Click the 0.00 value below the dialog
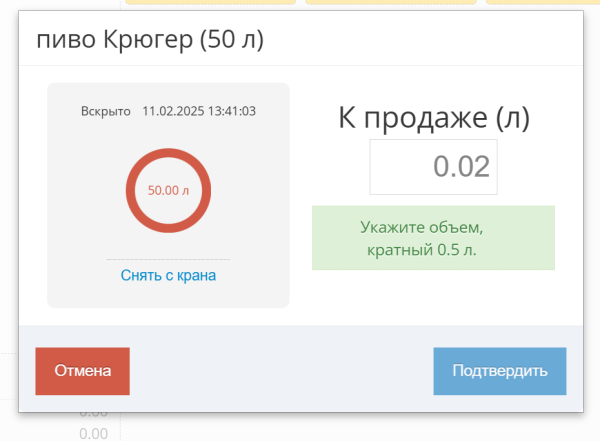 point(93,434)
